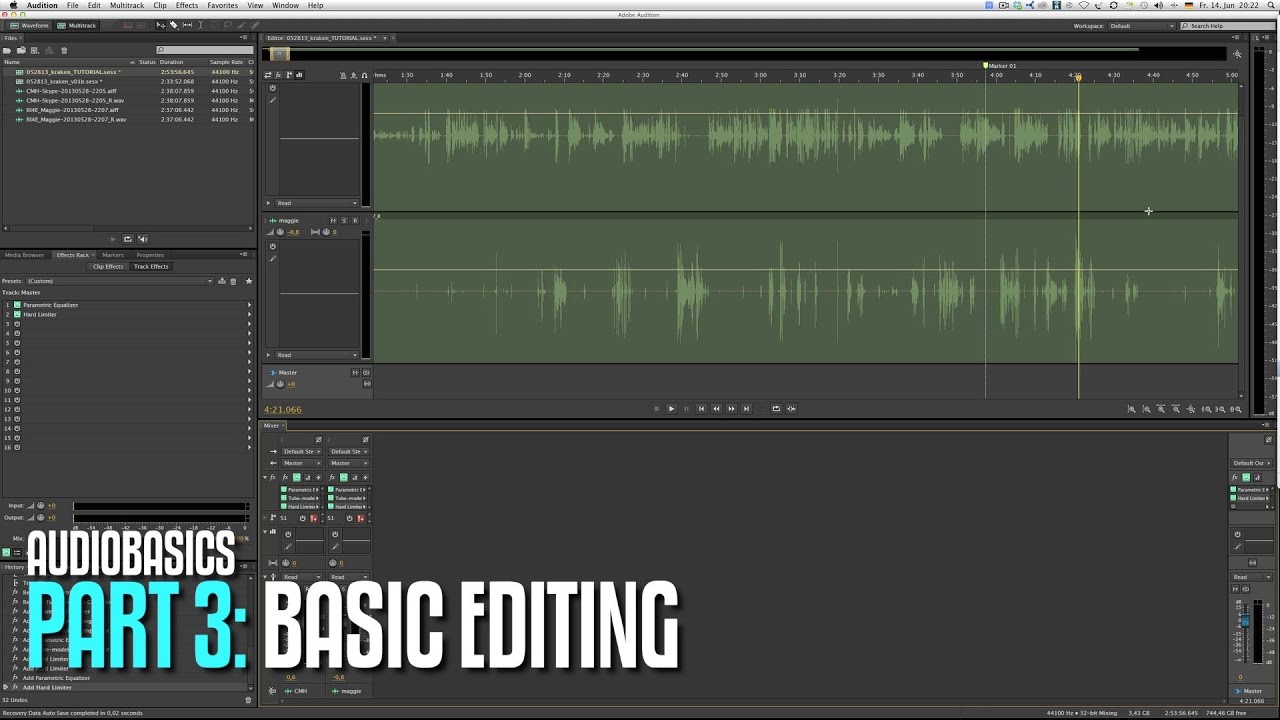
Task: Show the EQ view in the editor
Action: point(299,75)
